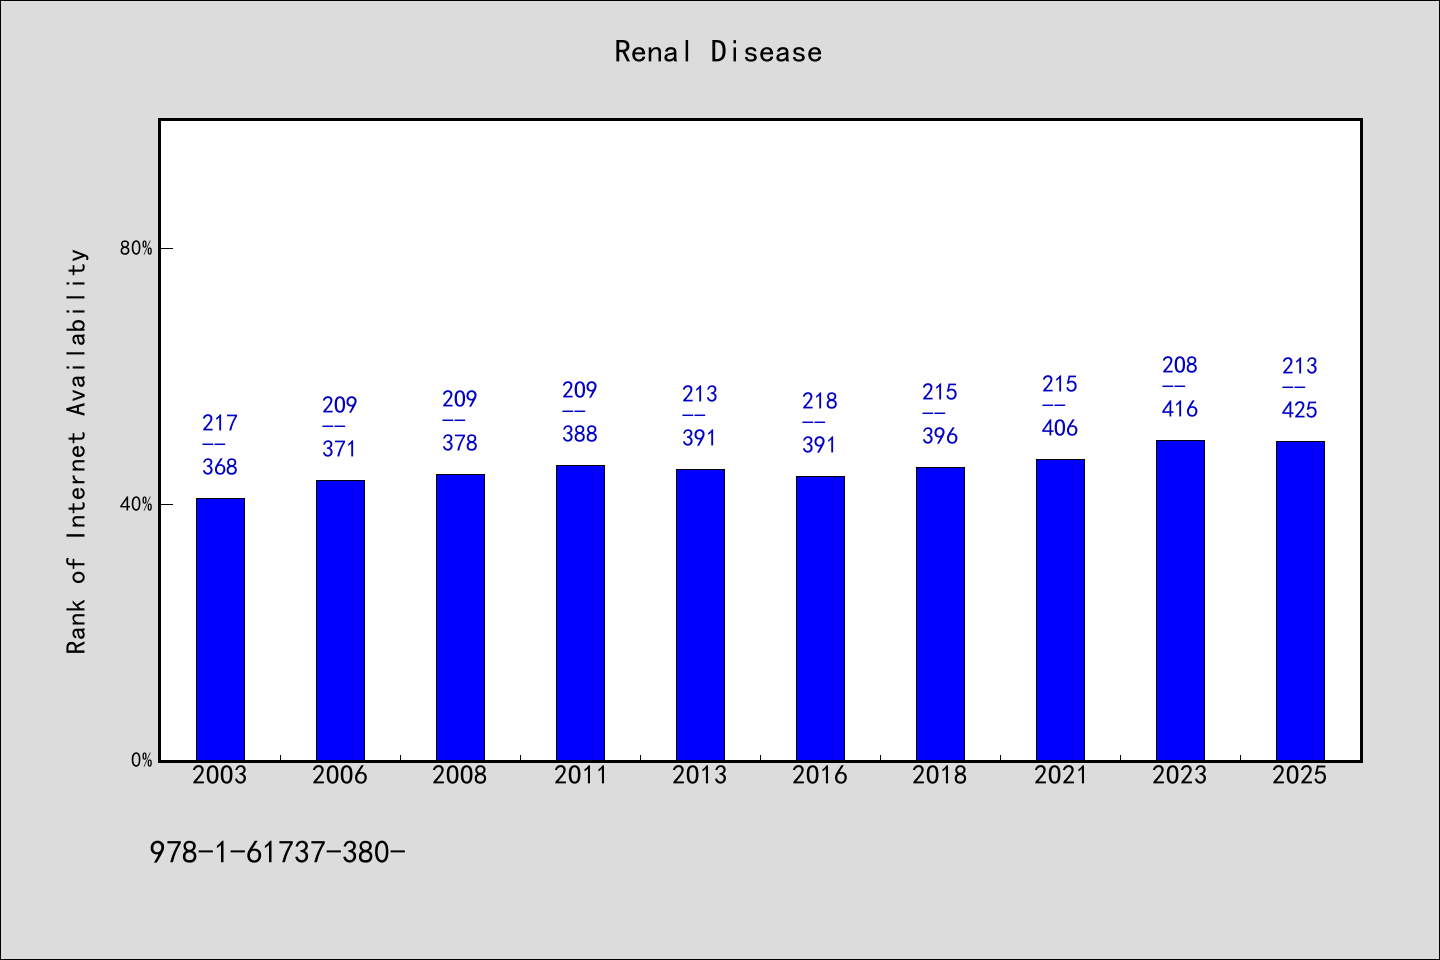Select the blue bar for 2006

pos(340,620)
